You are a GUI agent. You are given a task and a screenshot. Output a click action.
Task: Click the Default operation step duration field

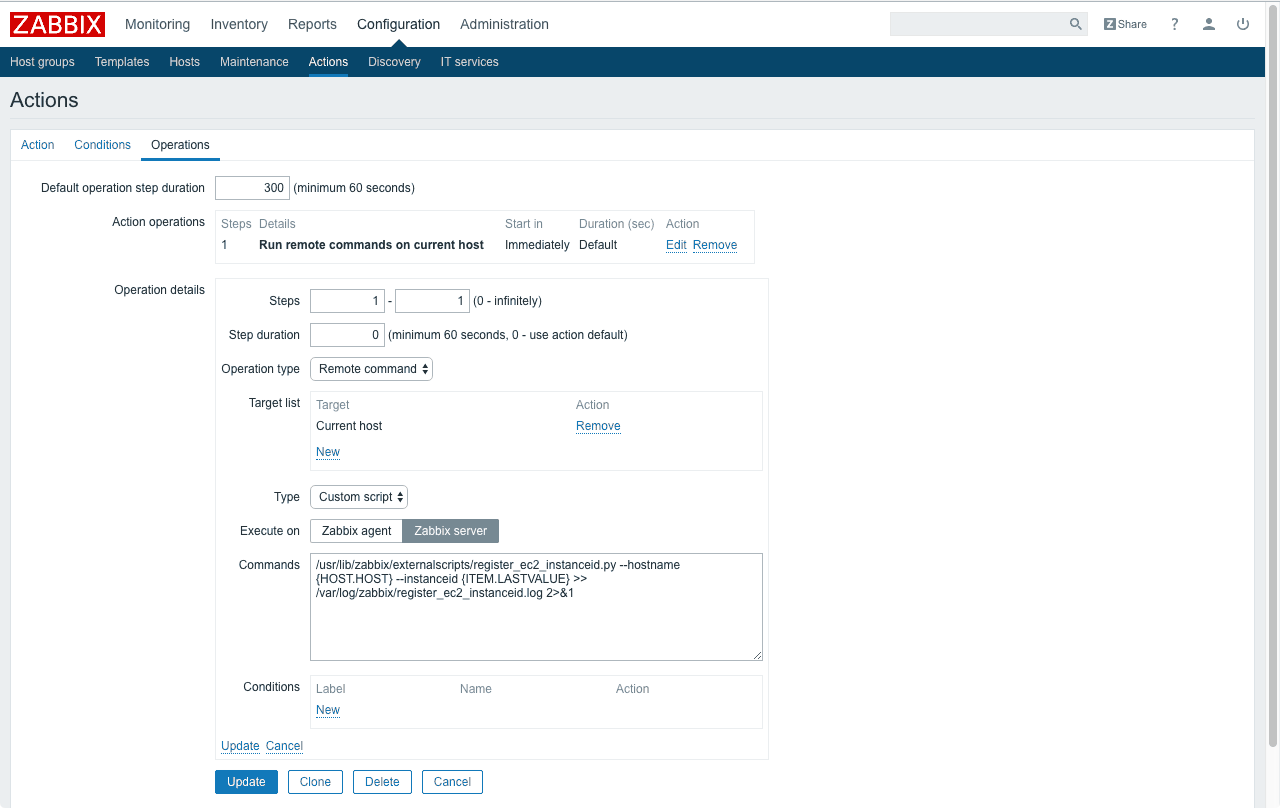click(252, 188)
